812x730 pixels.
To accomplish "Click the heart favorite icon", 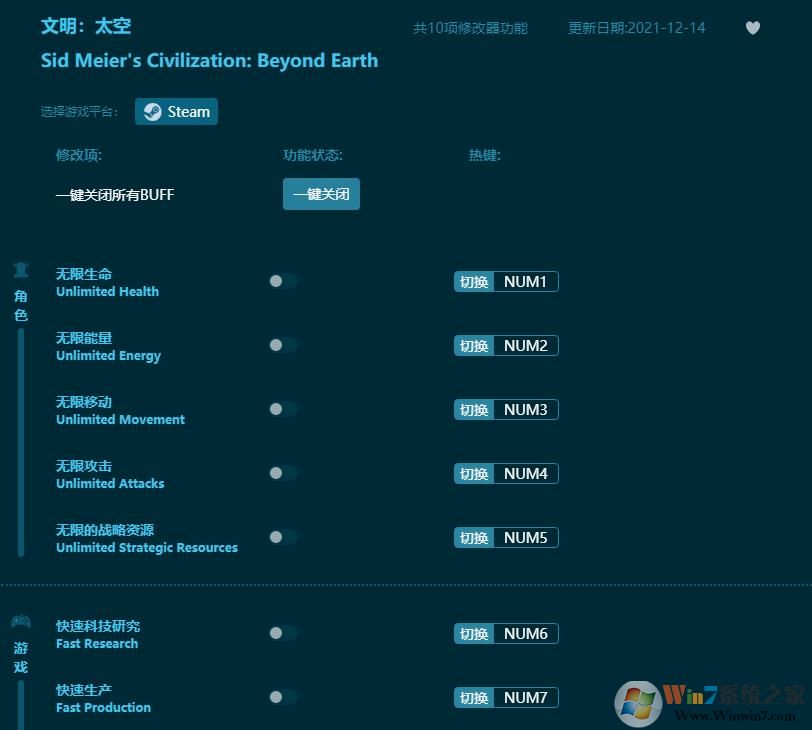I will [753, 28].
